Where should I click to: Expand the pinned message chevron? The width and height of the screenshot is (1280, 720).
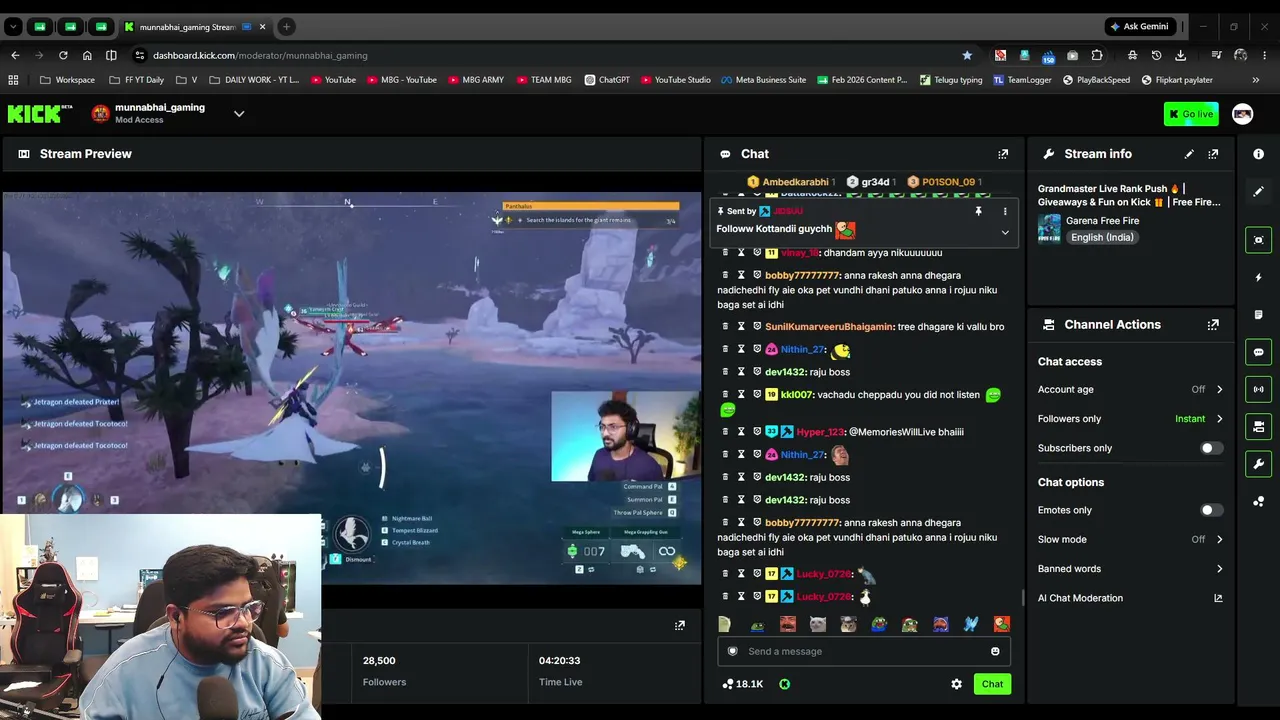click(1005, 233)
